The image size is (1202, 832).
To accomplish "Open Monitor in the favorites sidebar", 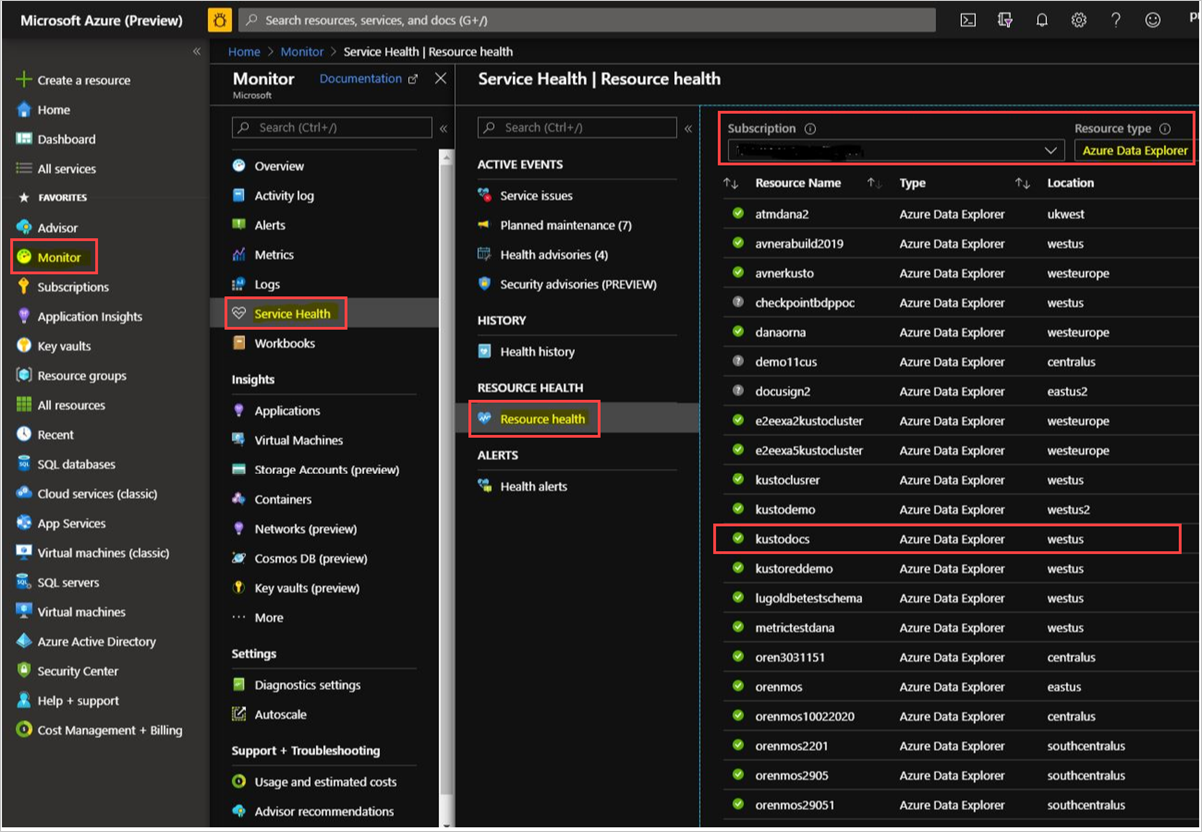I will click(59, 258).
